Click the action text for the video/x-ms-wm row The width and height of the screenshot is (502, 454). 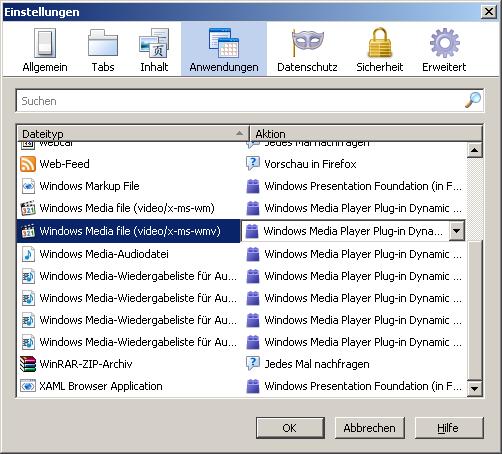pyautogui.click(x=363, y=208)
